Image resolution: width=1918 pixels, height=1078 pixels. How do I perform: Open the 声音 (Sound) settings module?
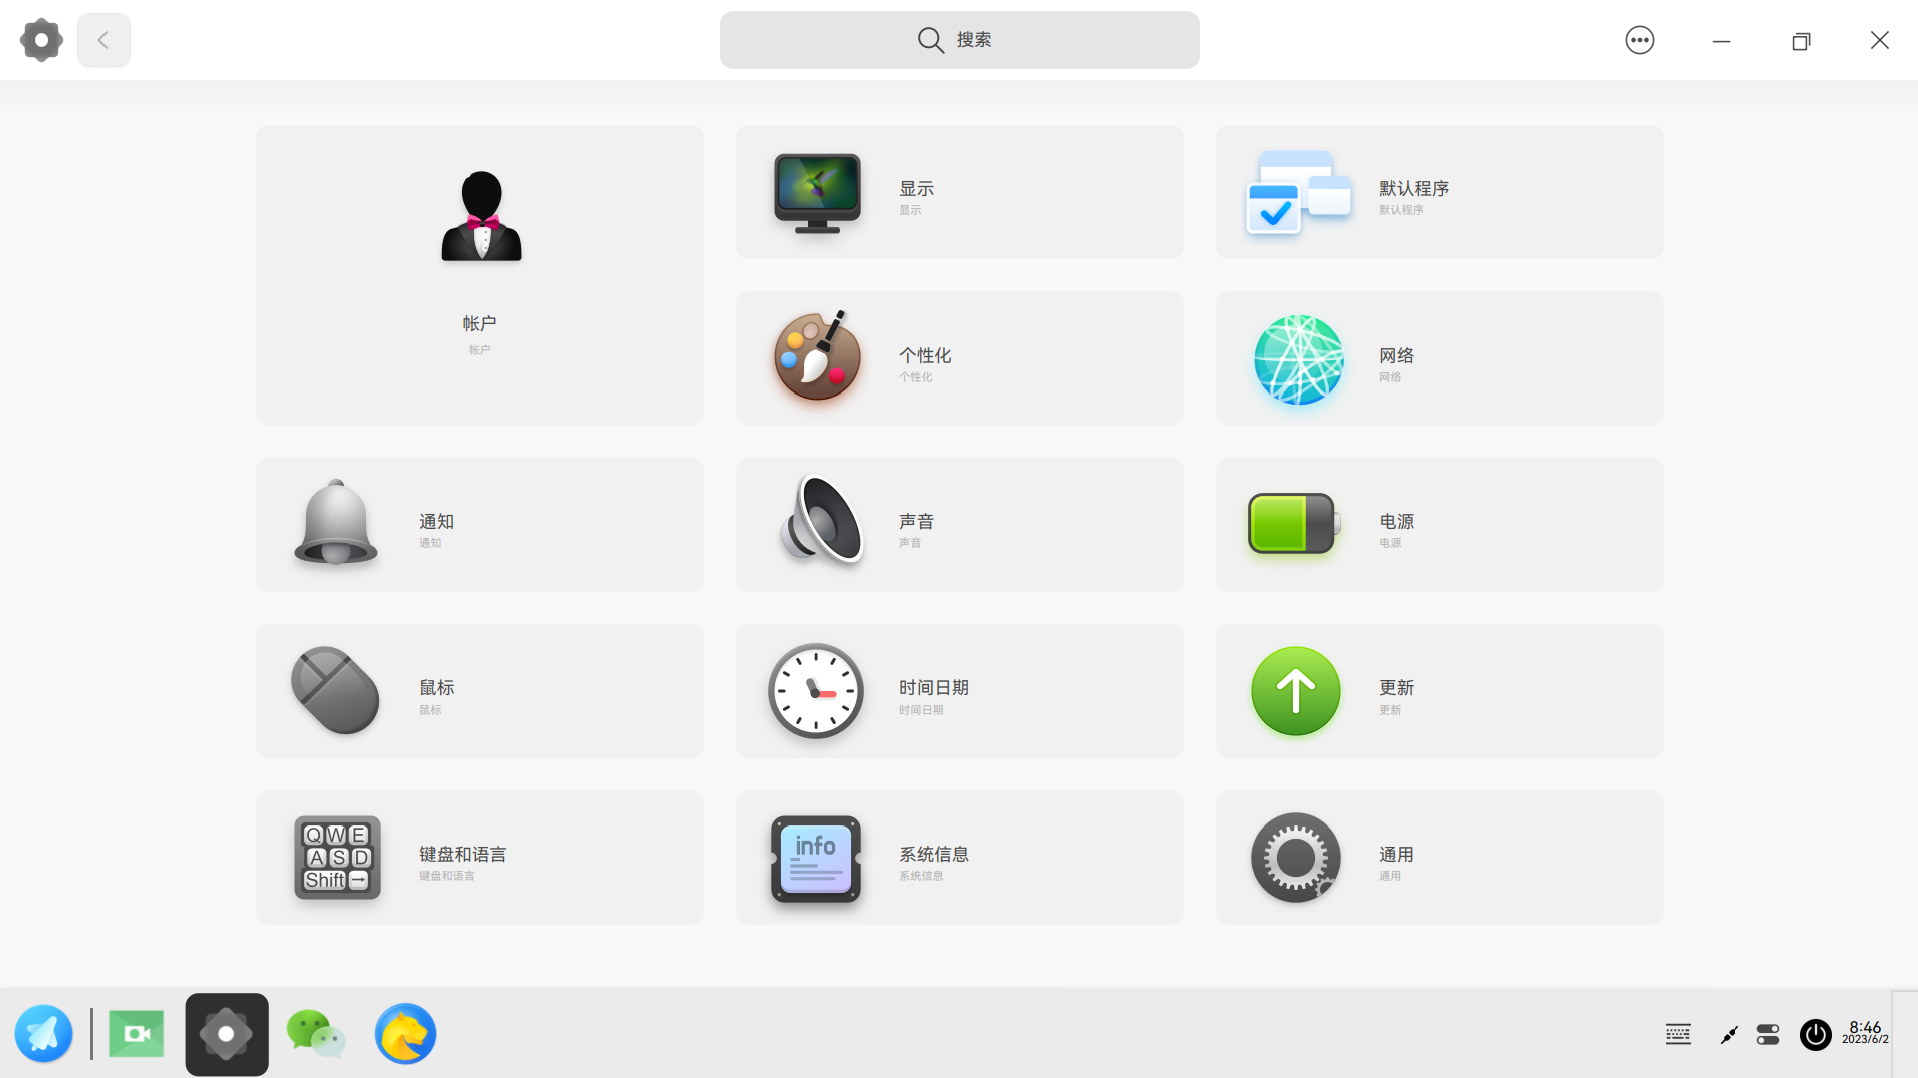(x=957, y=524)
